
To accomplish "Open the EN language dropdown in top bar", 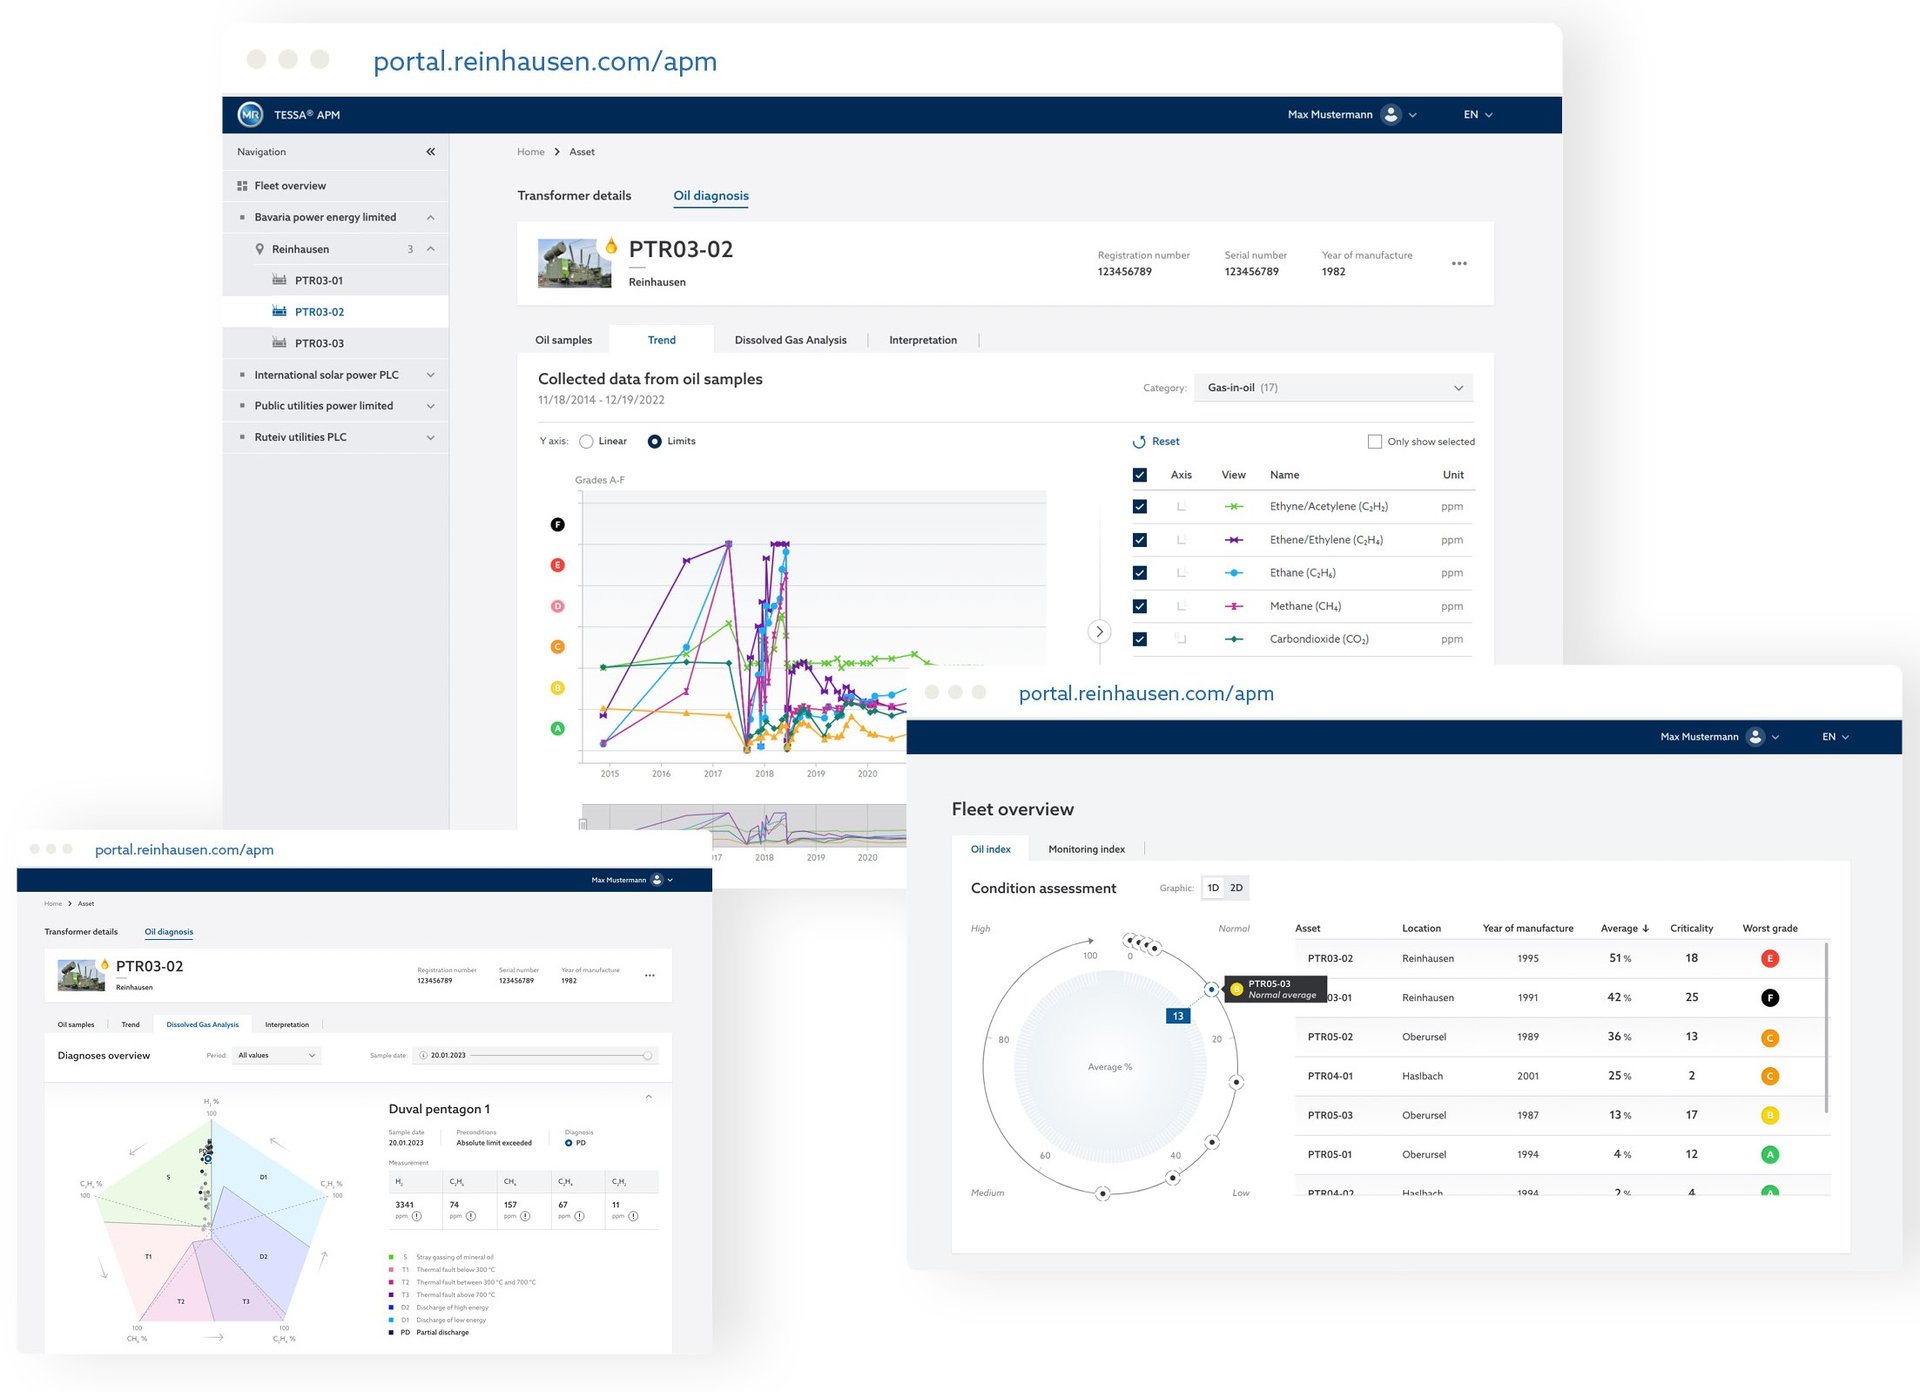I will [x=1477, y=115].
